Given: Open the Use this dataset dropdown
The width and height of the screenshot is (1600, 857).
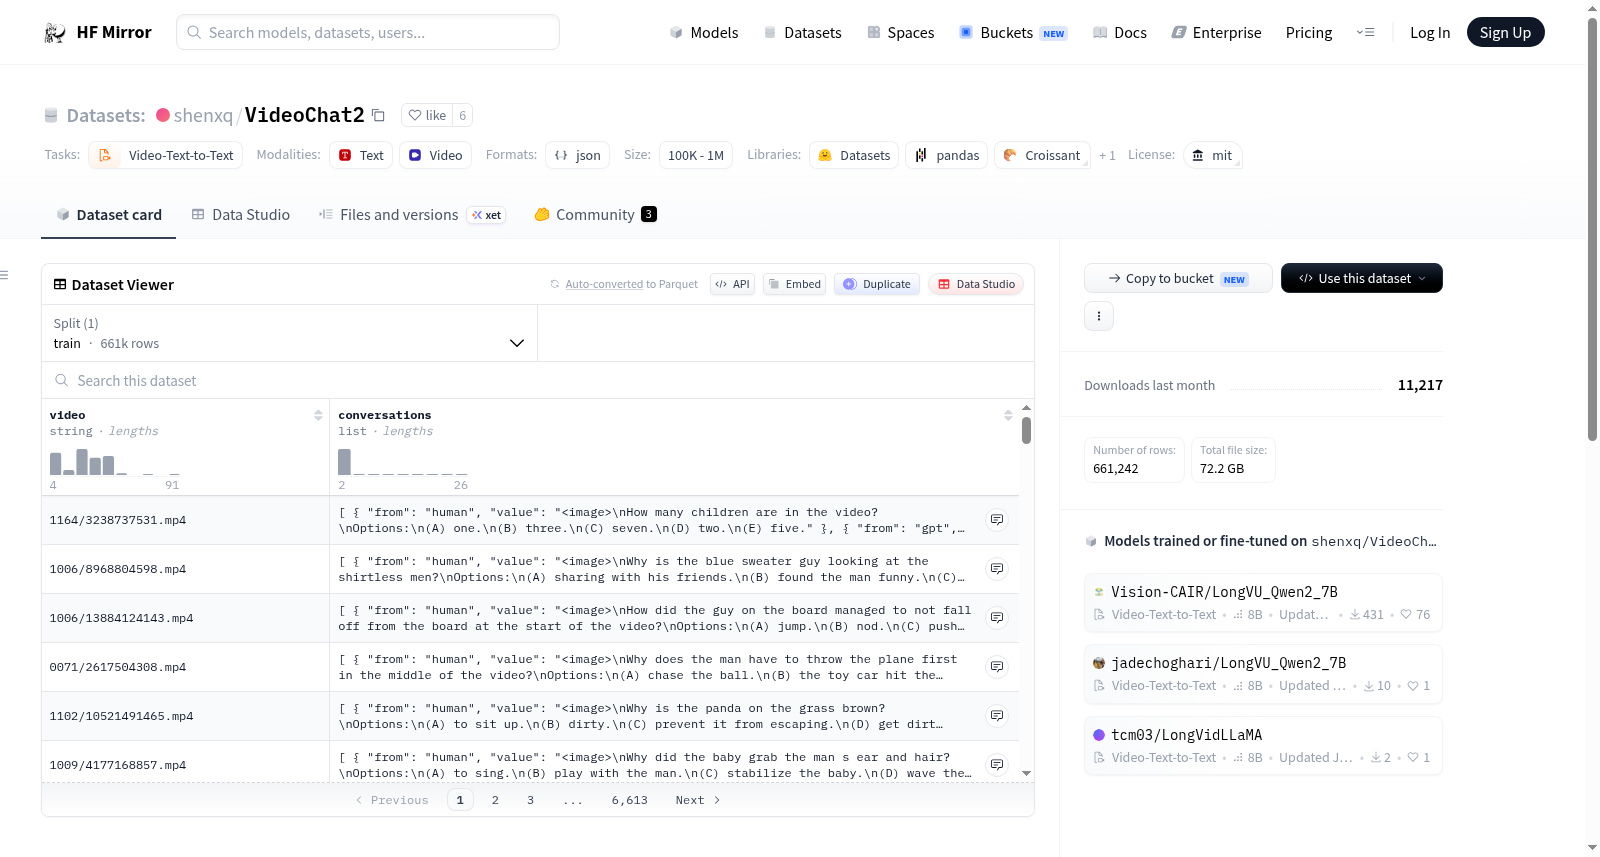Looking at the screenshot, I should [x=1362, y=278].
